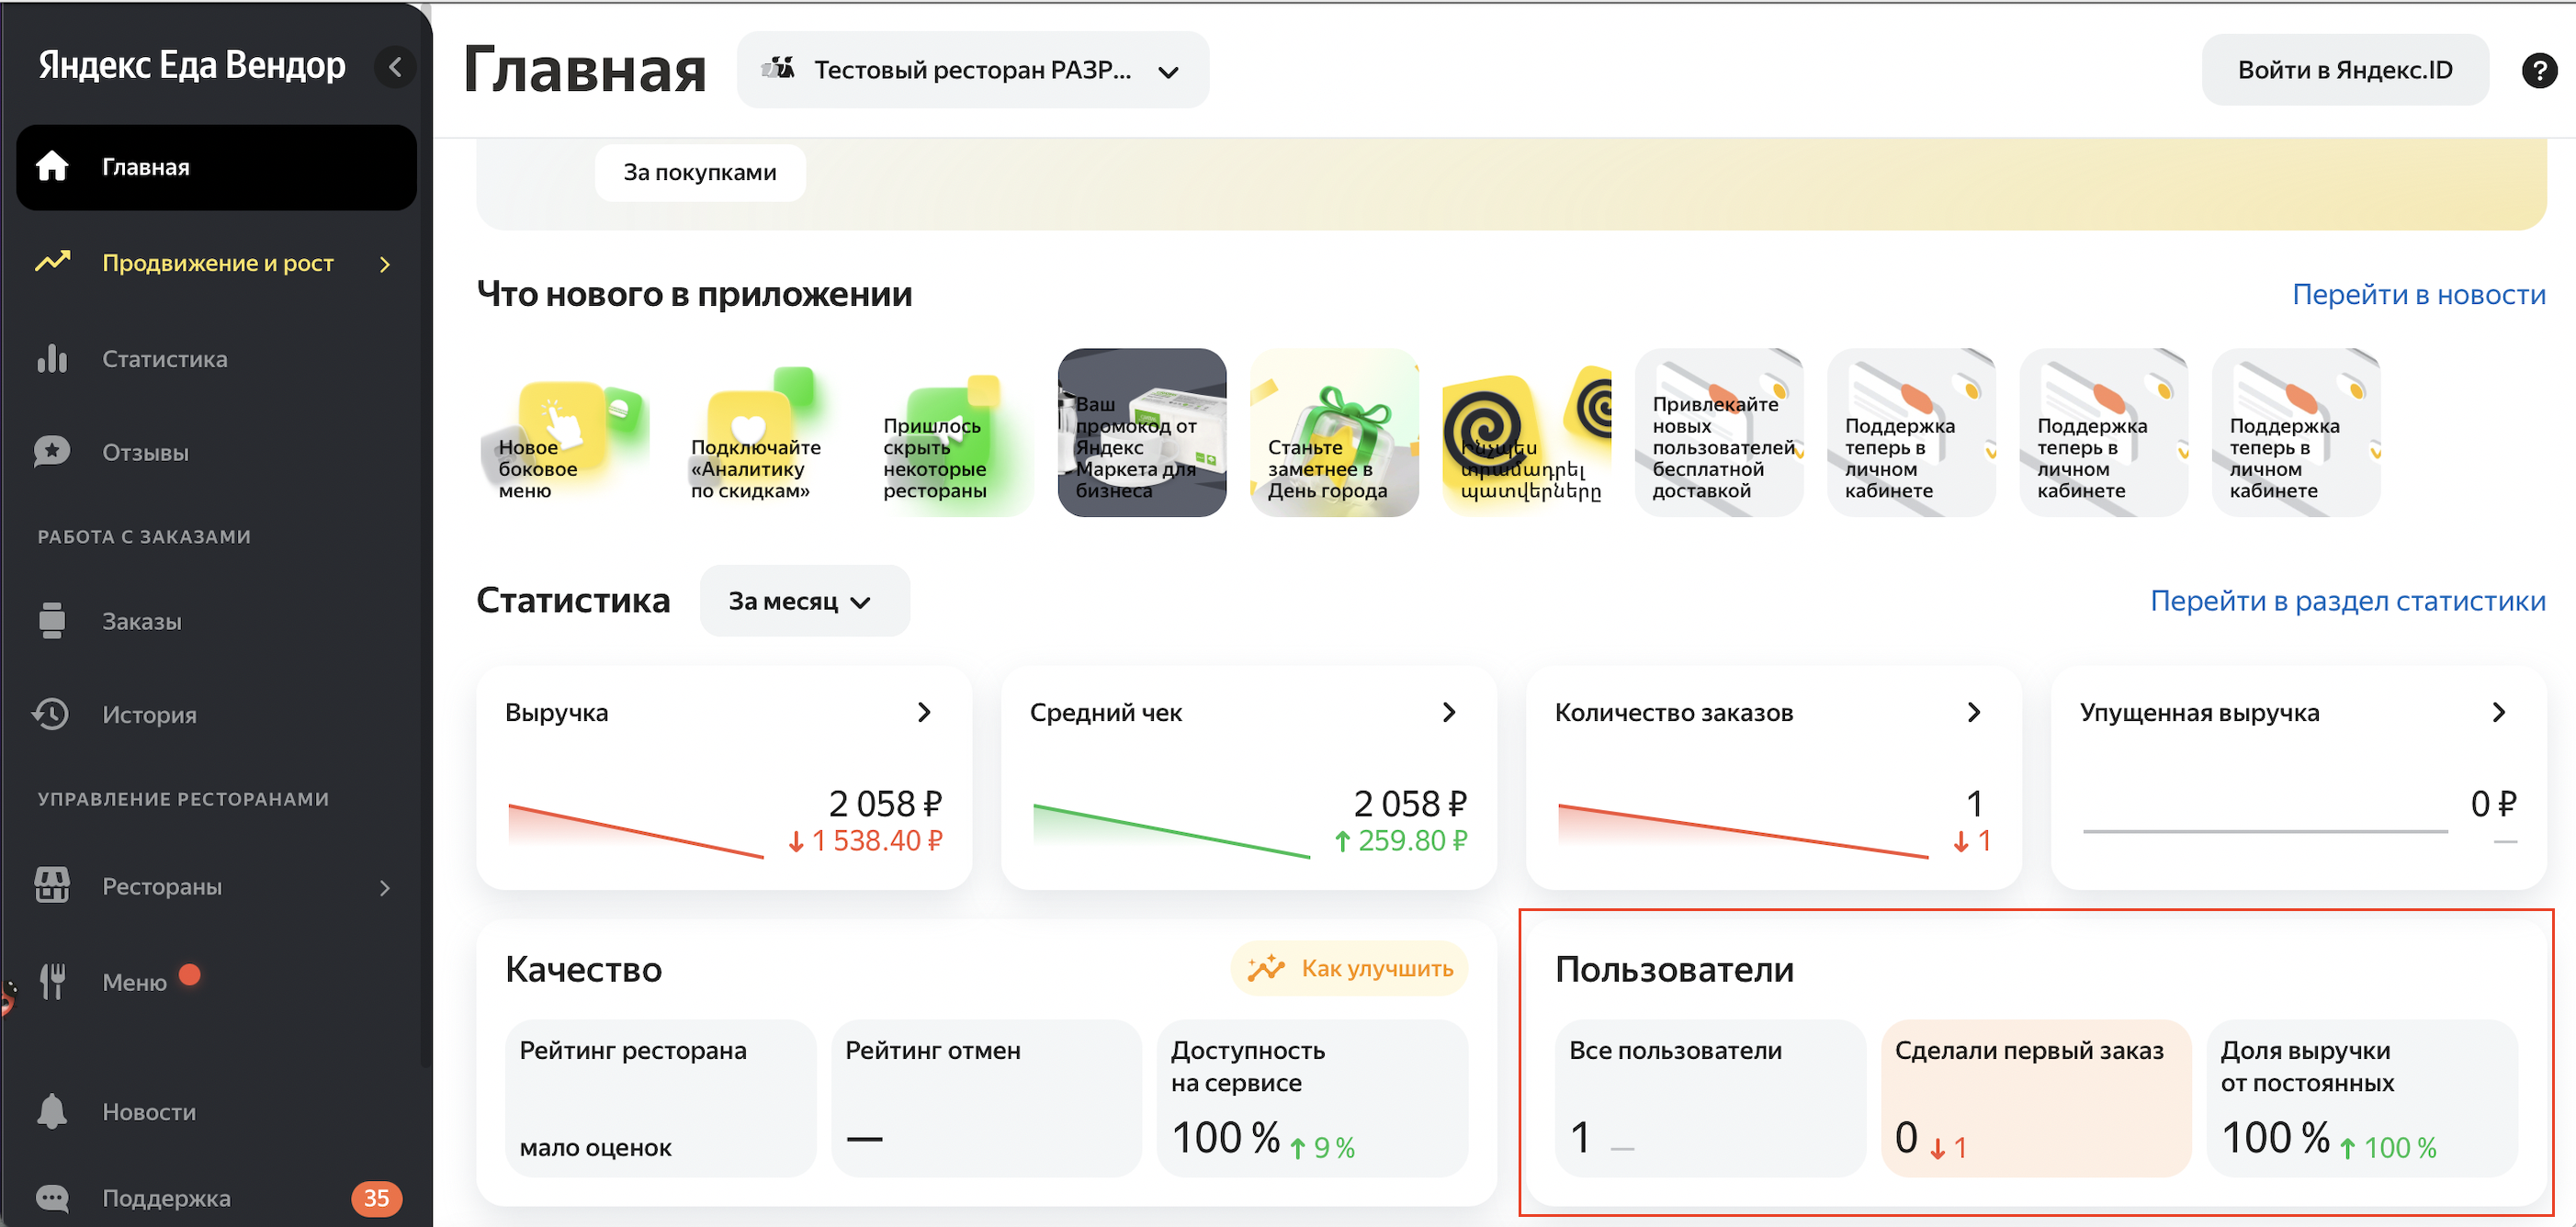Image resolution: width=2576 pixels, height=1227 pixels.
Task: Click the Как улучшить button
Action: pyautogui.click(x=1349, y=968)
